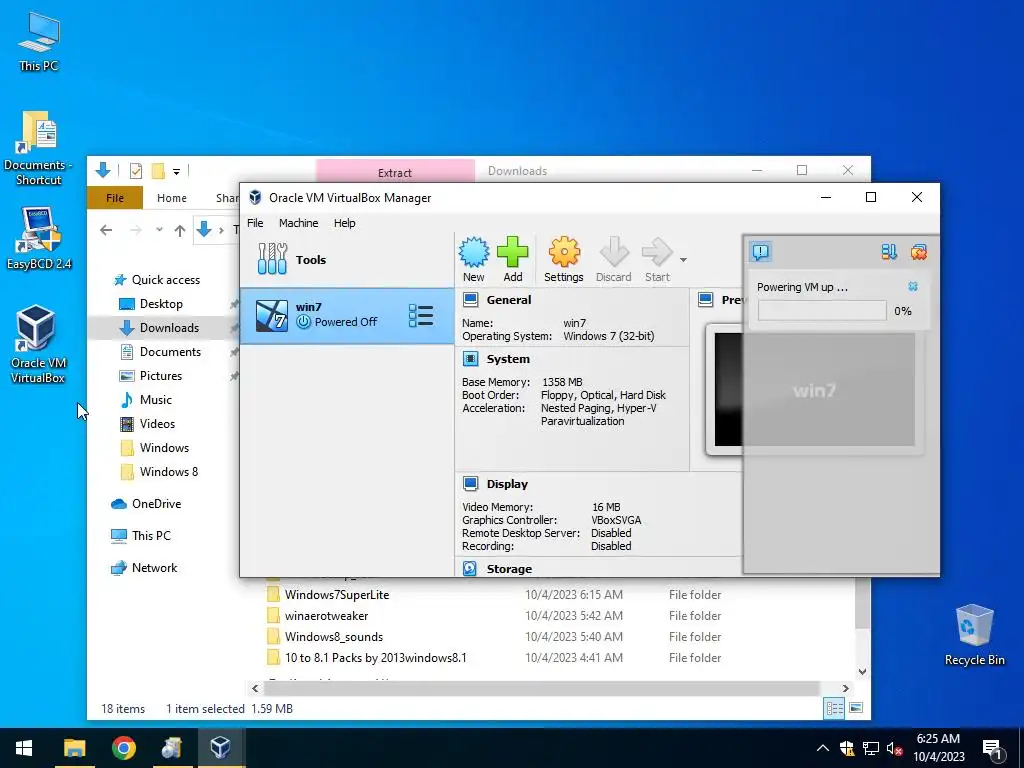
Task: Cancel the Powering VM up progress
Action: coord(913,287)
